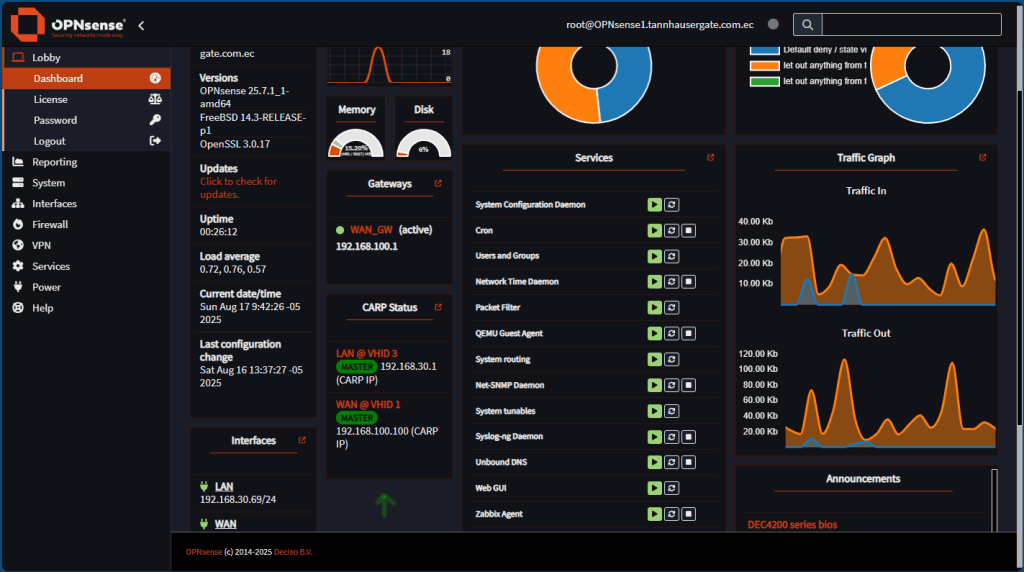Restart the Unbound DNS service
The image size is (1024, 572).
672,463
